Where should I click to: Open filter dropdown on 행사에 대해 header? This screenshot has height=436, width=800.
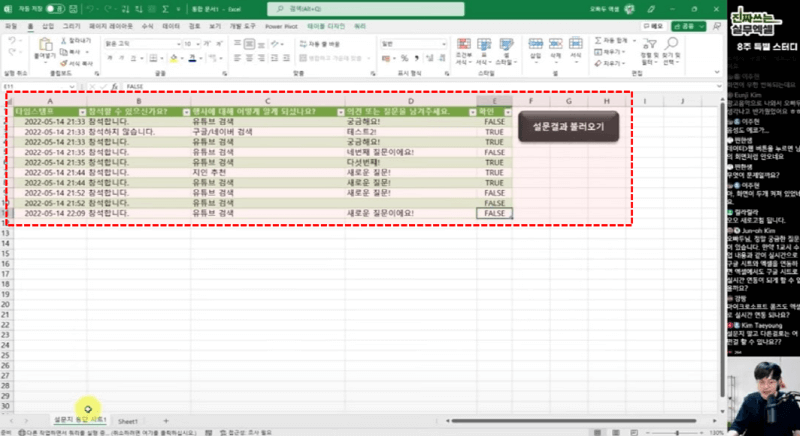coord(340,112)
